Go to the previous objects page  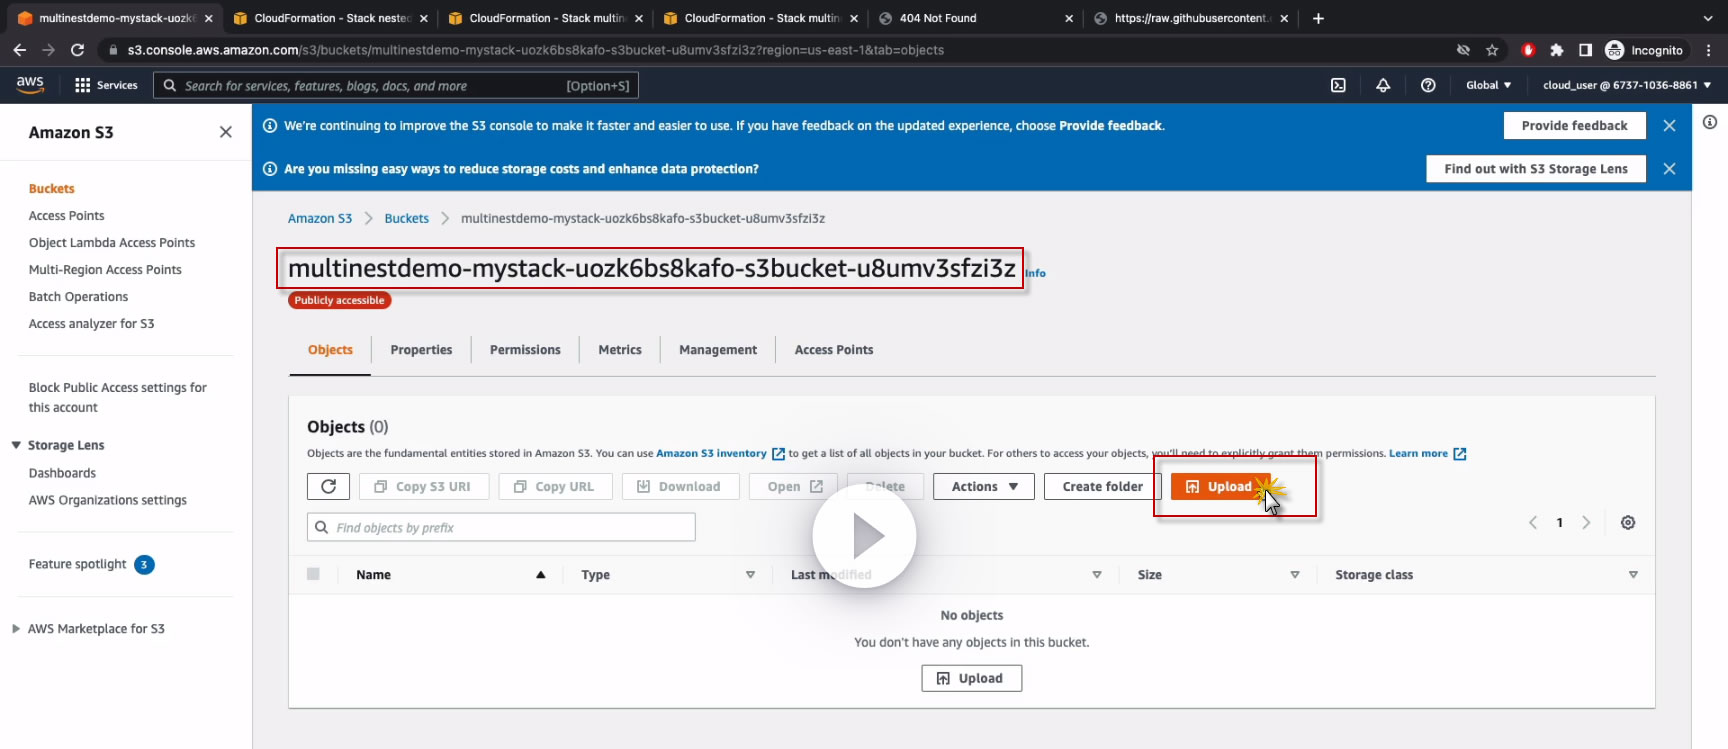pyautogui.click(x=1533, y=523)
